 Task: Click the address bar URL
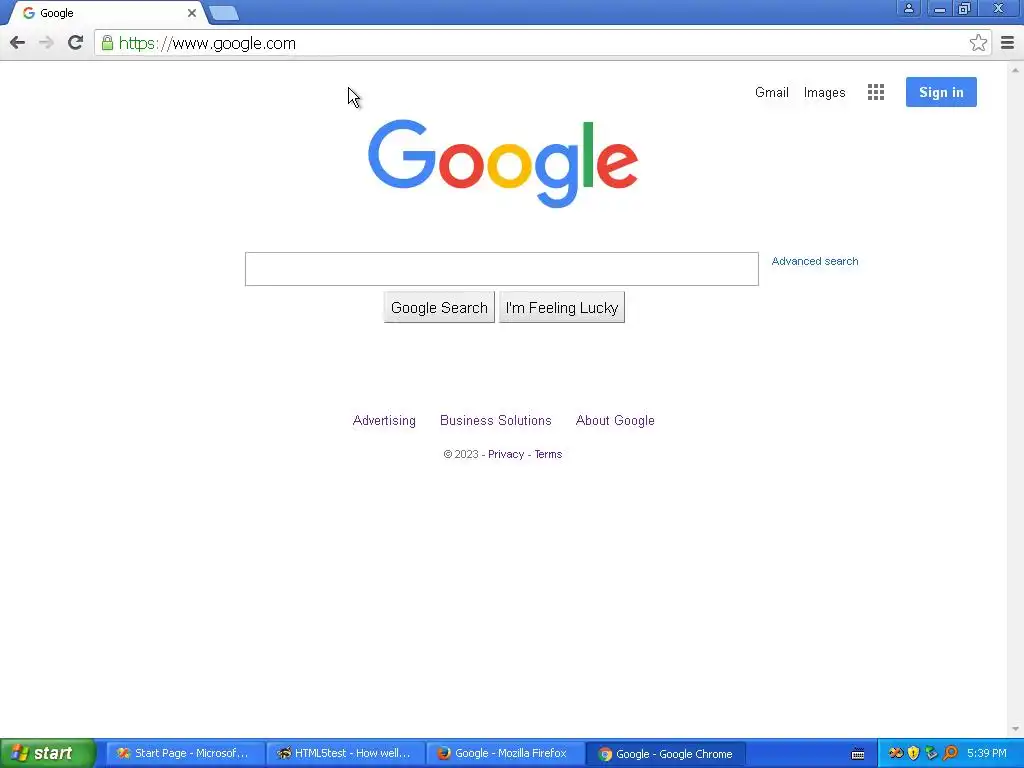(207, 44)
